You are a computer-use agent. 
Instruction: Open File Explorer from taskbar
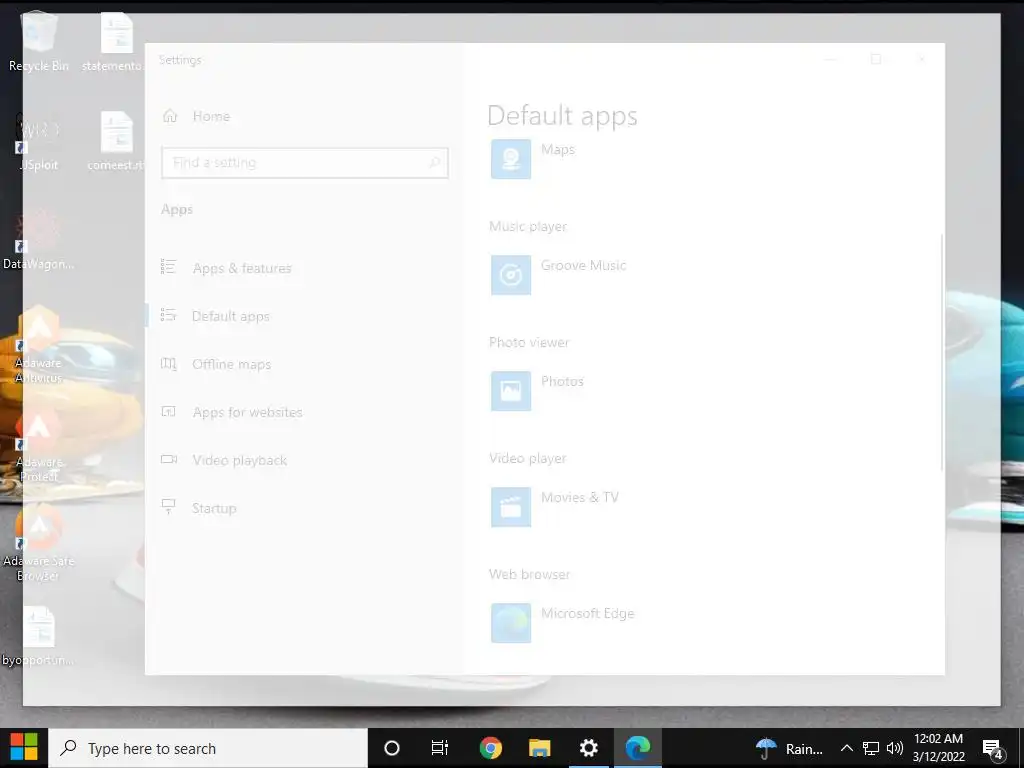[x=539, y=748]
